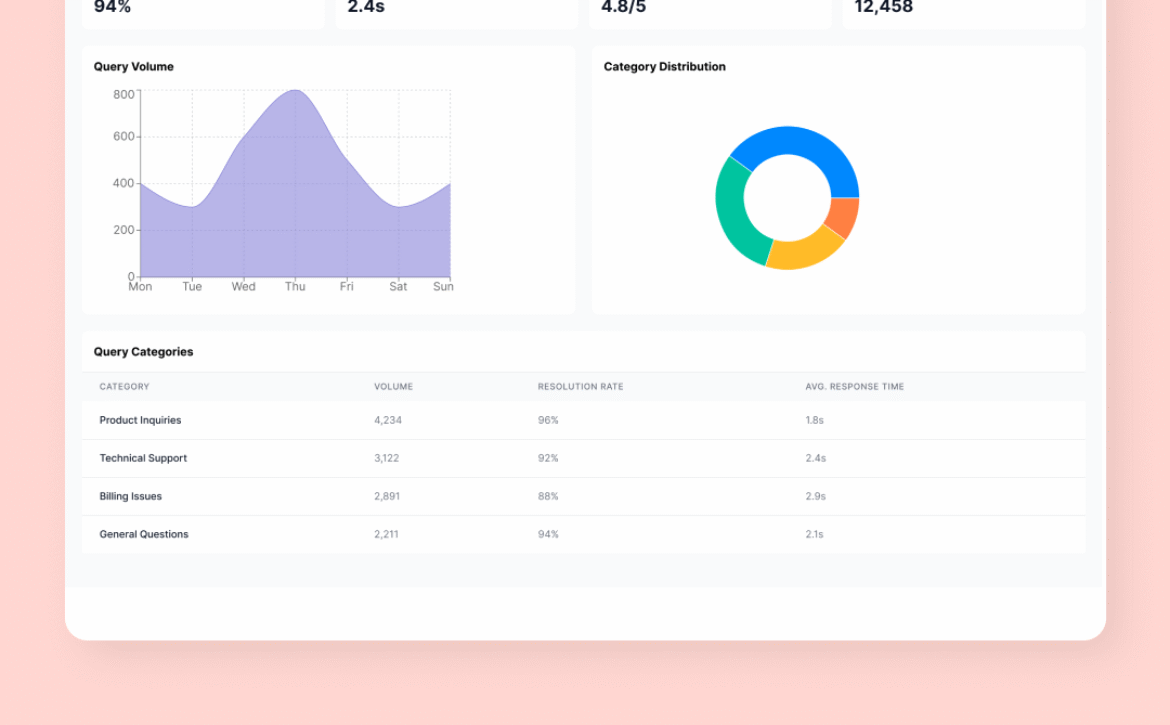
Task: Open the Product Inquiries row
Action: point(140,421)
